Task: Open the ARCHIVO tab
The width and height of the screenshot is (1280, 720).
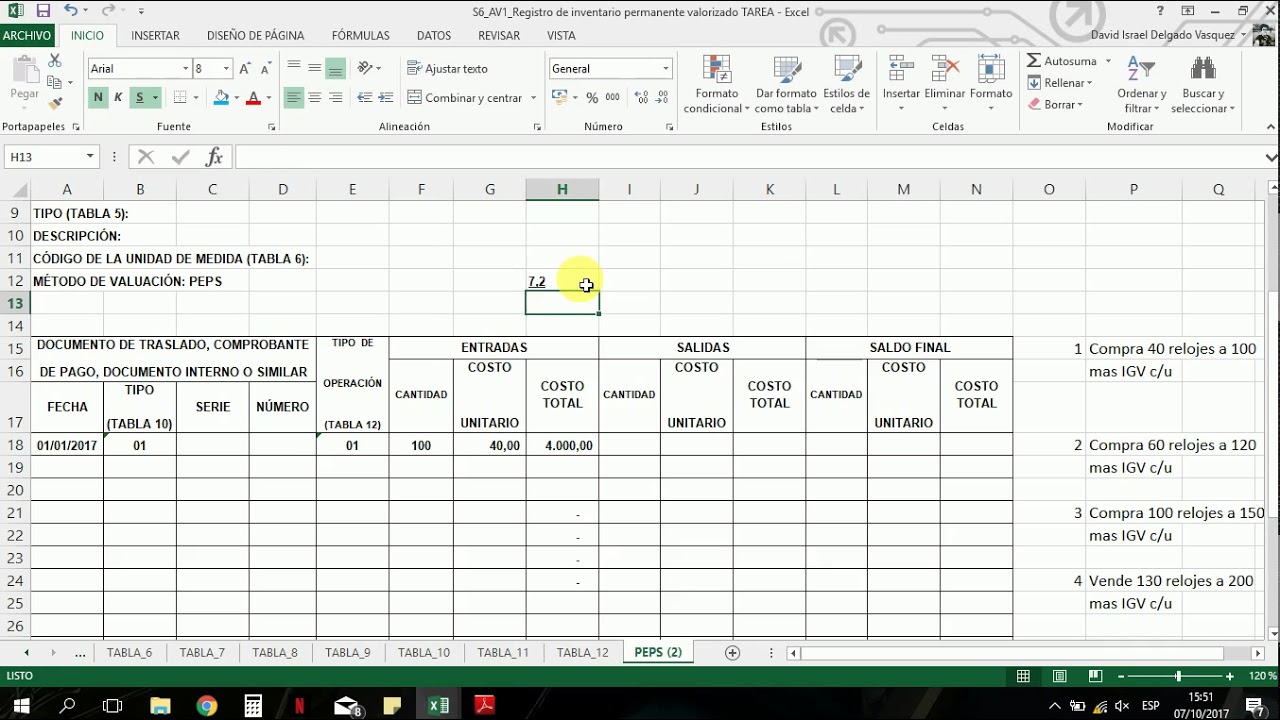Action: pos(27,35)
